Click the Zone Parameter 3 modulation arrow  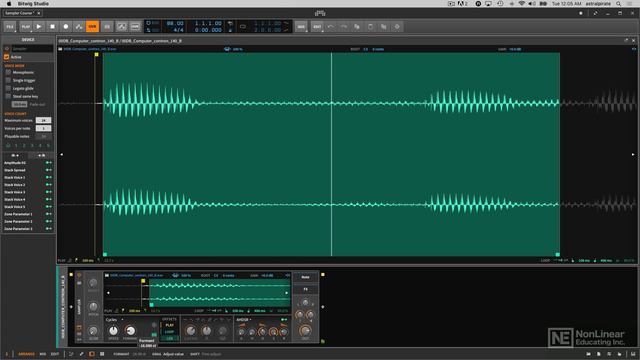[x=49, y=229]
